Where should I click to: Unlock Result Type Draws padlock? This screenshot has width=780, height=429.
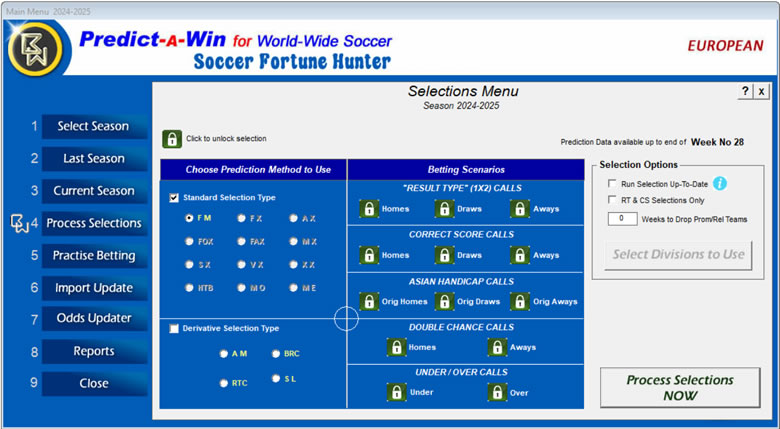[444, 209]
